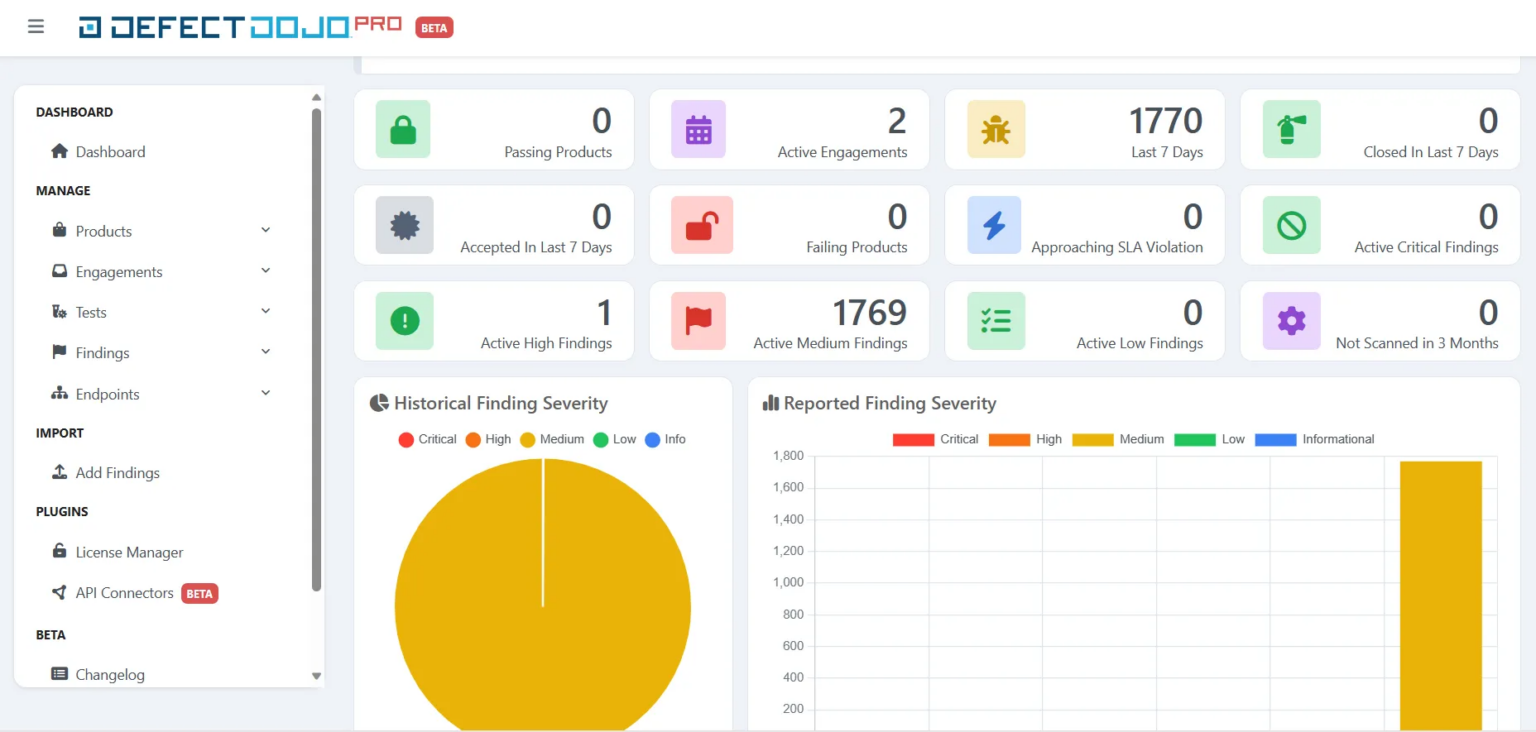Click the bug icon on Last 7 Days card
The width and height of the screenshot is (1536, 732).
coord(994,129)
